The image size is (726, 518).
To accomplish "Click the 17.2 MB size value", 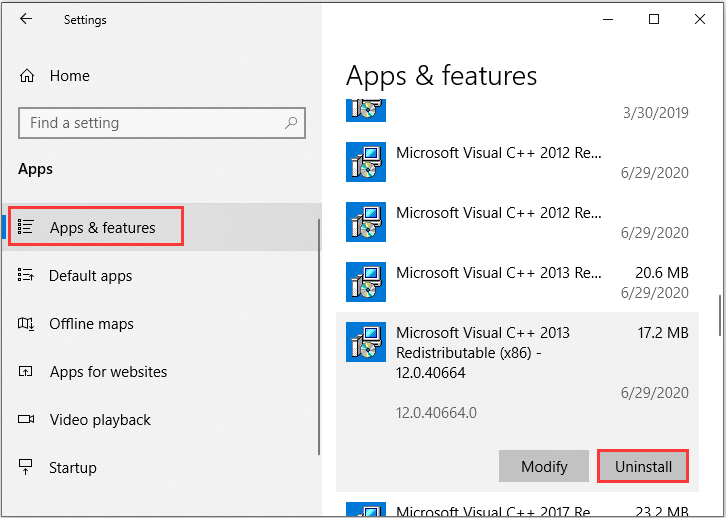I will pos(663,333).
